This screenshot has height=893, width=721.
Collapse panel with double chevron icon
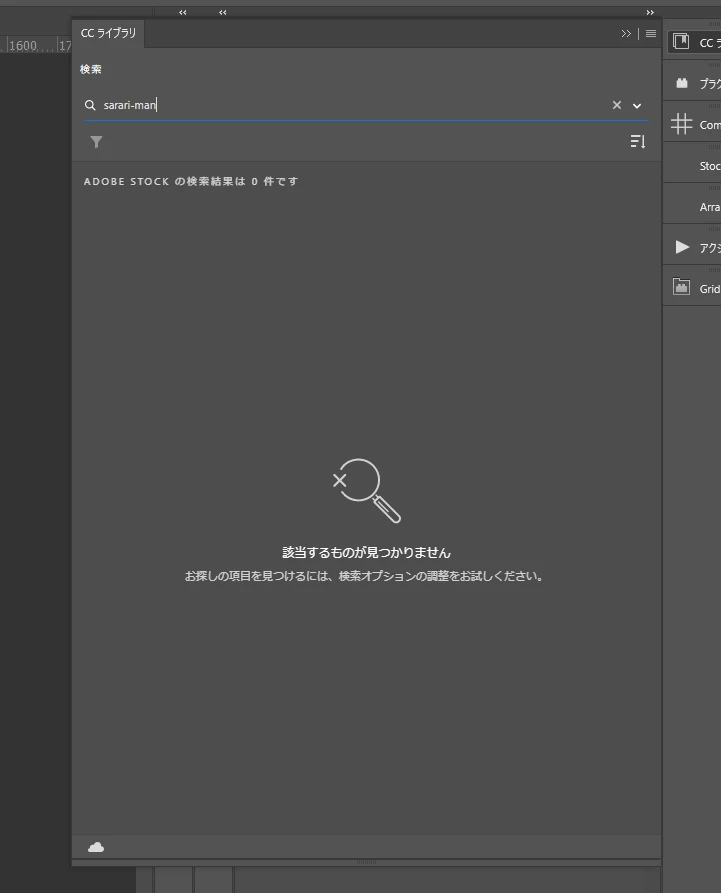pos(626,34)
